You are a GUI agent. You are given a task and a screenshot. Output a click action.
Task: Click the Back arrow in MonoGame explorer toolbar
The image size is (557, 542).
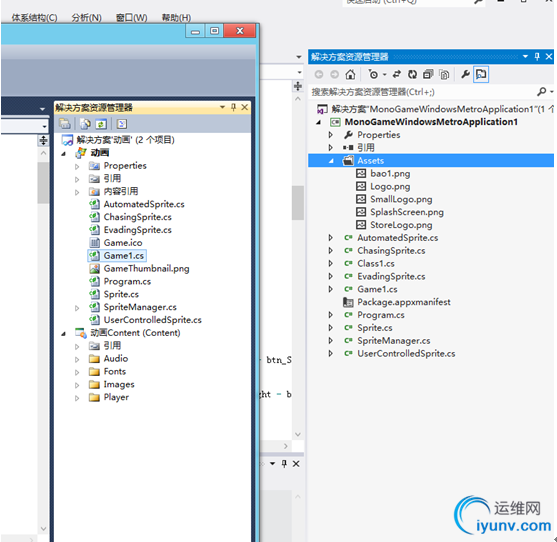(319, 75)
